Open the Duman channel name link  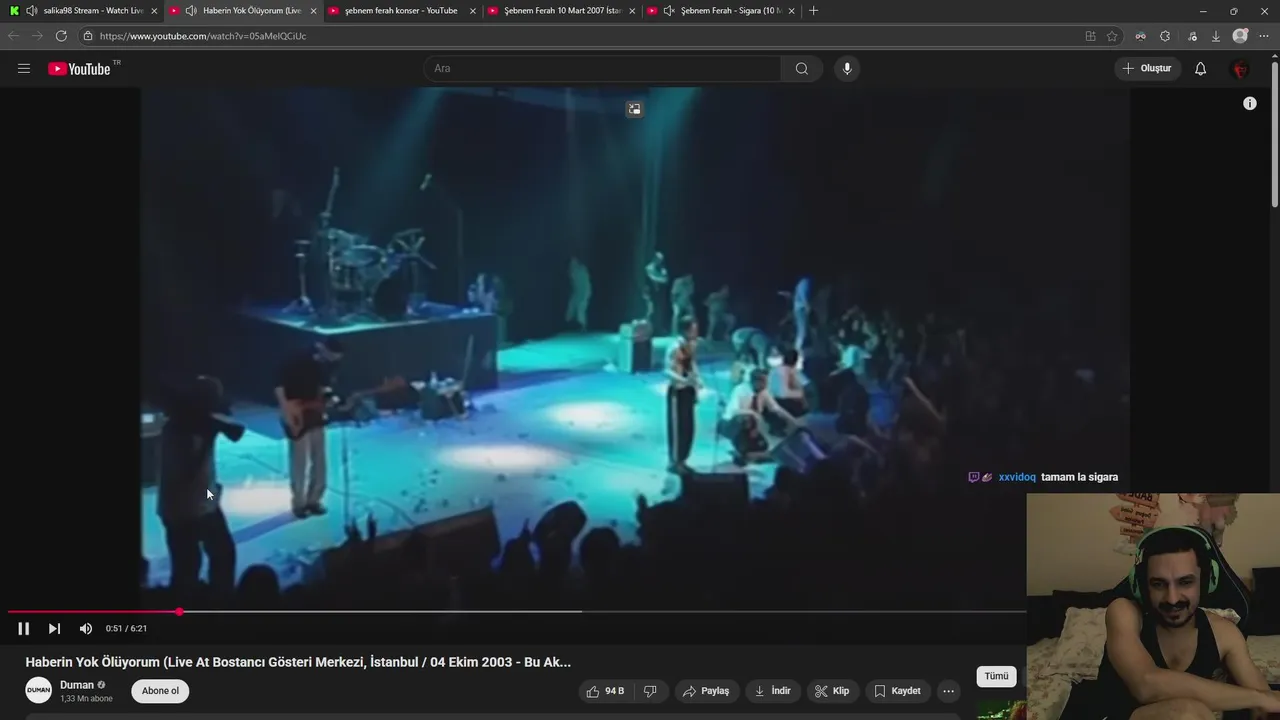77,685
